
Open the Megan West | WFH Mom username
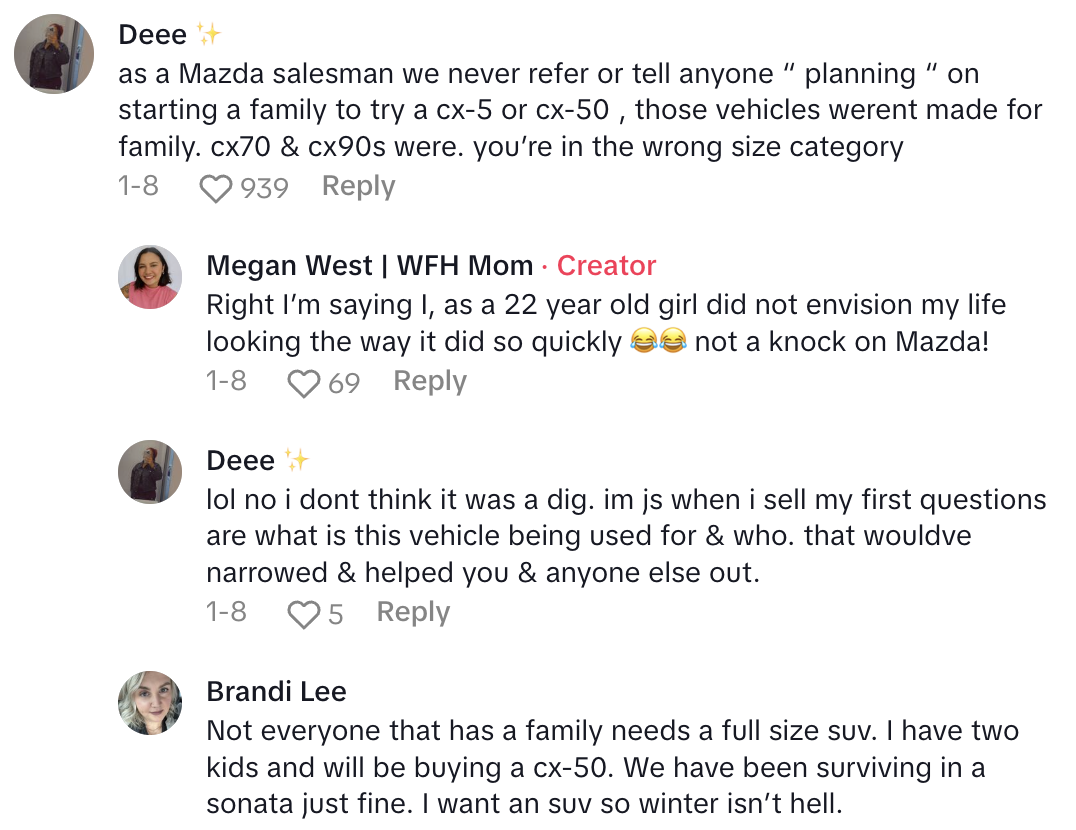369,266
